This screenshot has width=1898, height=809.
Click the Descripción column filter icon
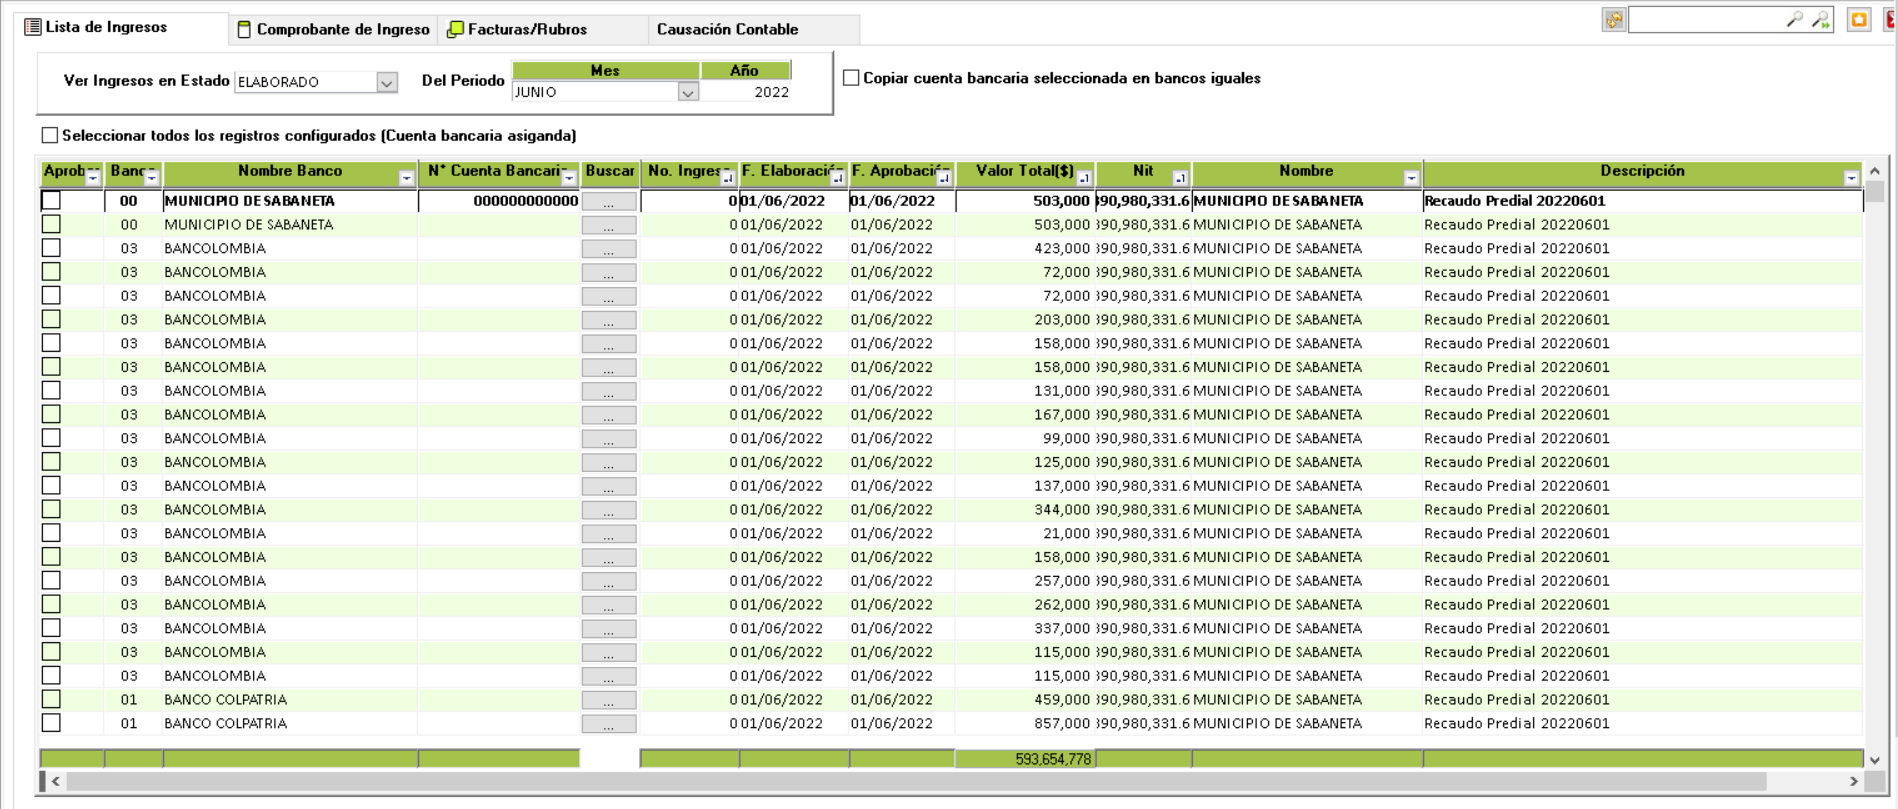[1851, 178]
